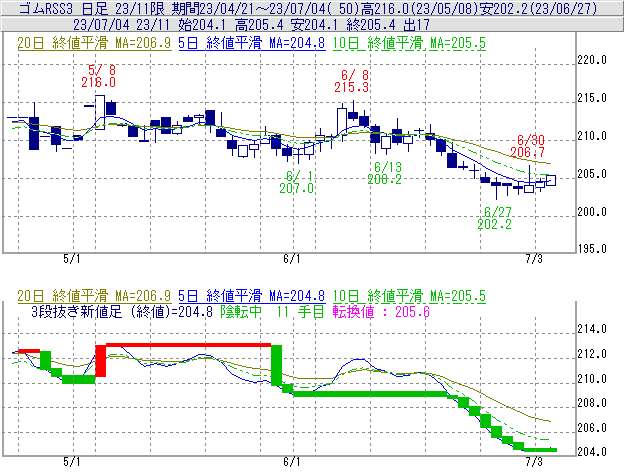Click the long green horizontal bar in lower chart
The width and height of the screenshot is (624, 475).
pyautogui.click(x=368, y=393)
